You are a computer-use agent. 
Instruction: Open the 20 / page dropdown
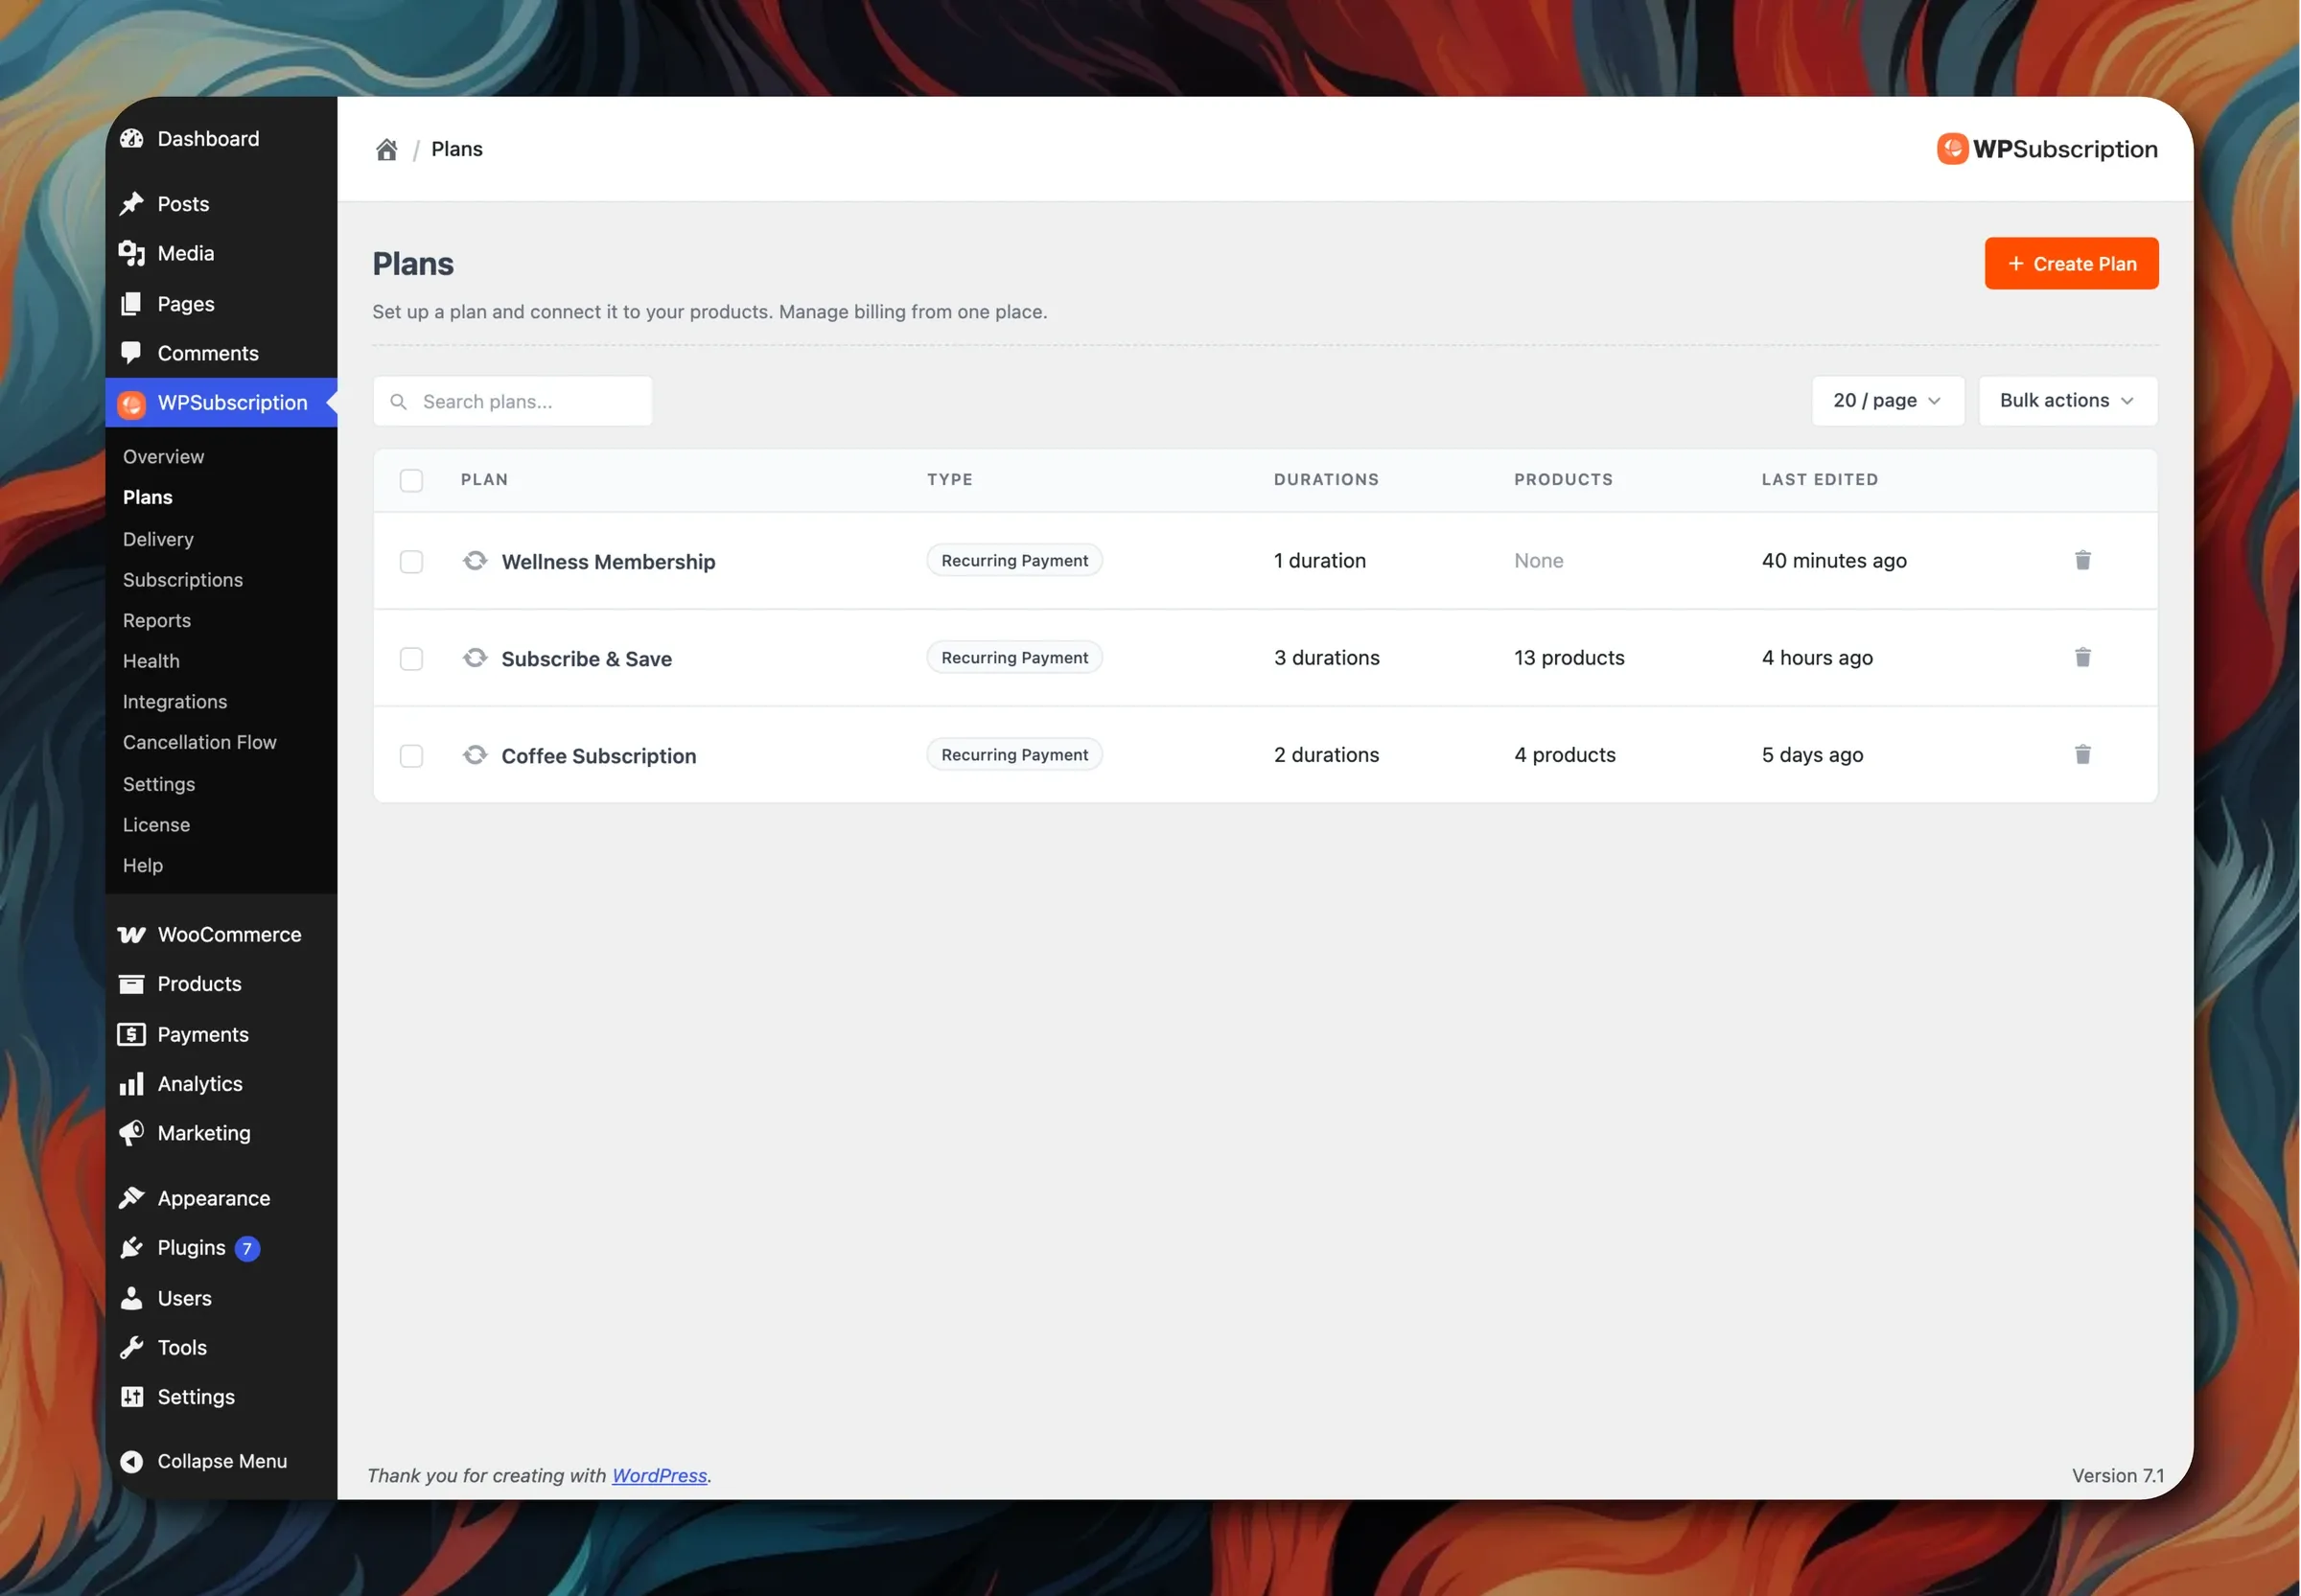[x=1887, y=400]
